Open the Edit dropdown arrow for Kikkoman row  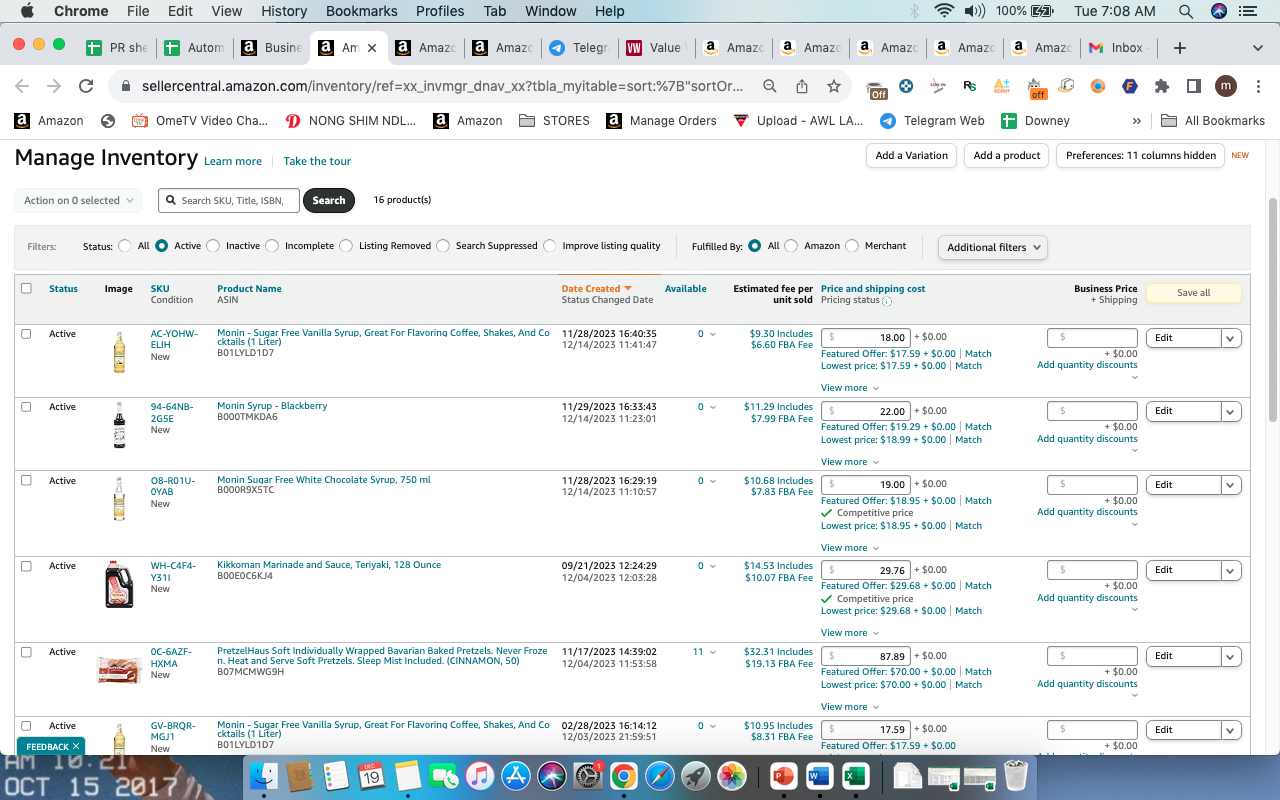[x=1232, y=570]
